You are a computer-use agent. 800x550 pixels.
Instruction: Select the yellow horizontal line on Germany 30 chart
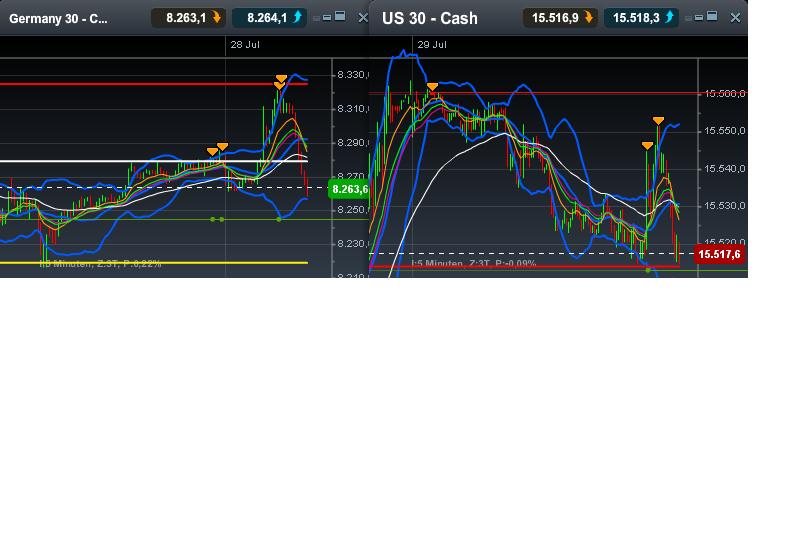click(x=154, y=263)
